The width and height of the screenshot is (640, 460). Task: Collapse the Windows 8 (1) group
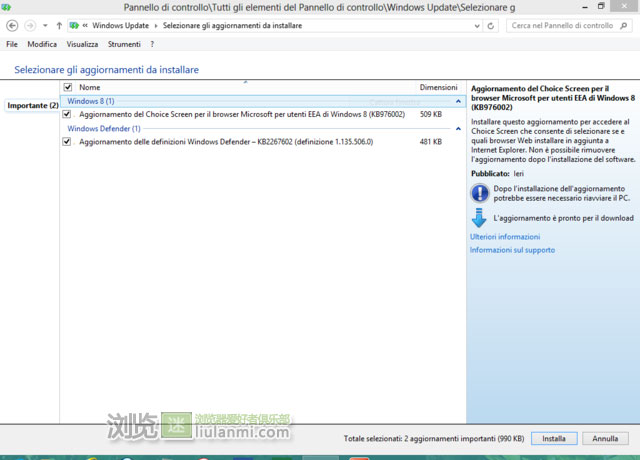(458, 101)
